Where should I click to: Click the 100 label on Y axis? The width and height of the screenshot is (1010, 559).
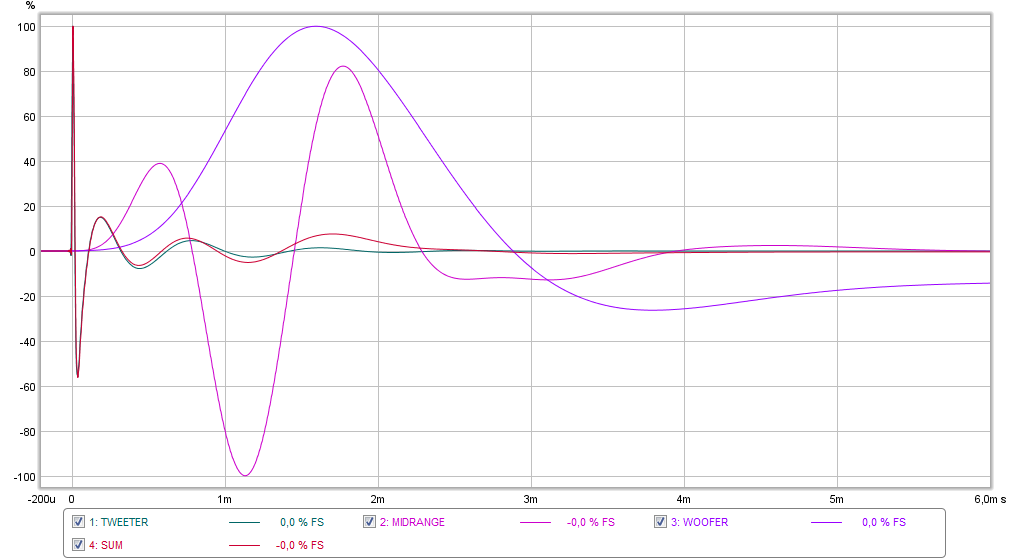tap(26, 27)
